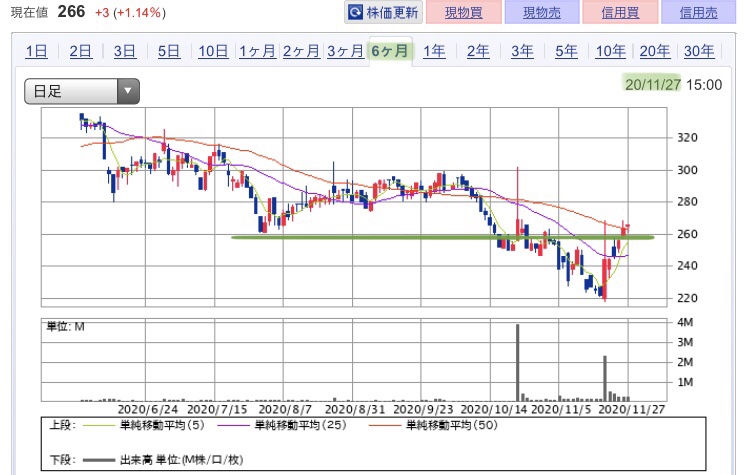749x475 pixels.
Task: Show the 5年 chart range
Action: pos(566,51)
